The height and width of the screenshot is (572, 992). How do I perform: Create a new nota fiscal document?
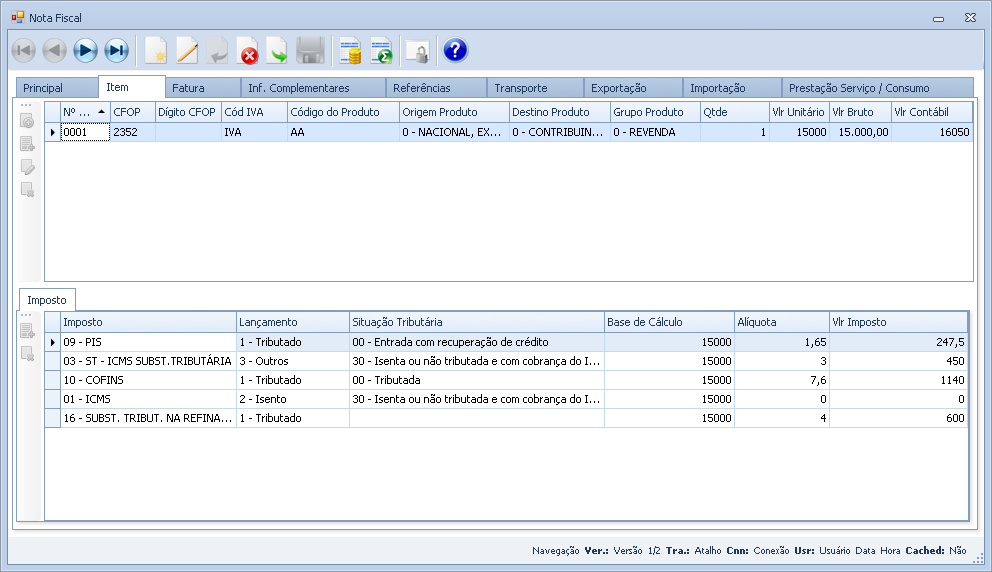click(156, 50)
